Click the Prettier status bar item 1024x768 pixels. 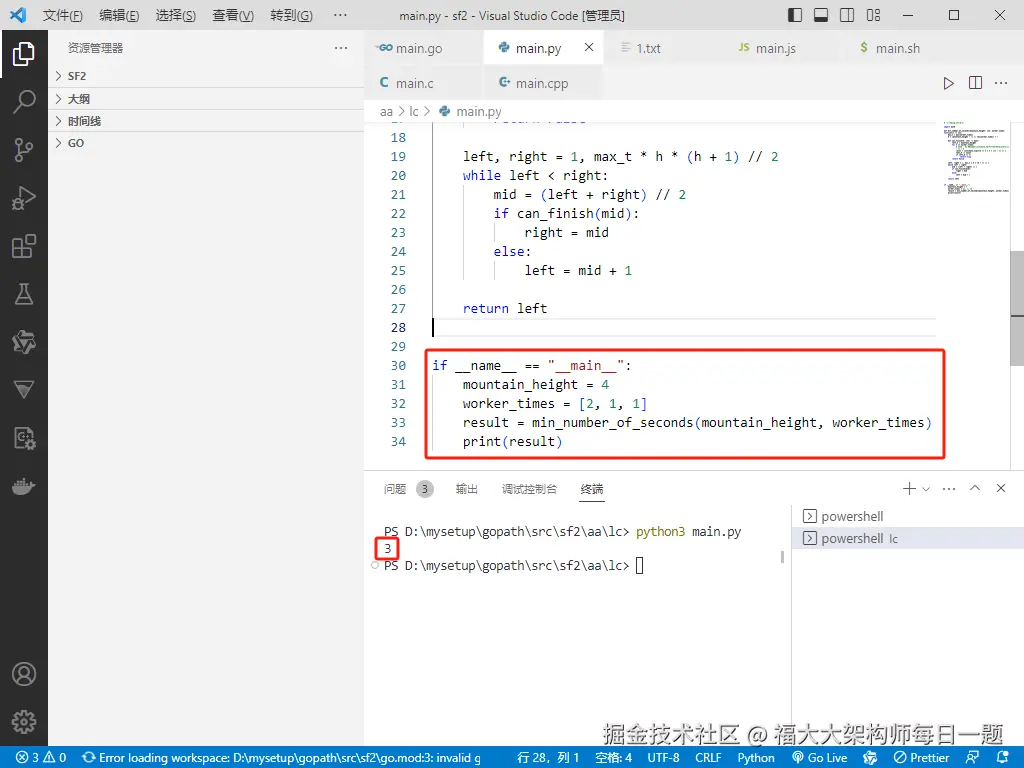(x=921, y=758)
